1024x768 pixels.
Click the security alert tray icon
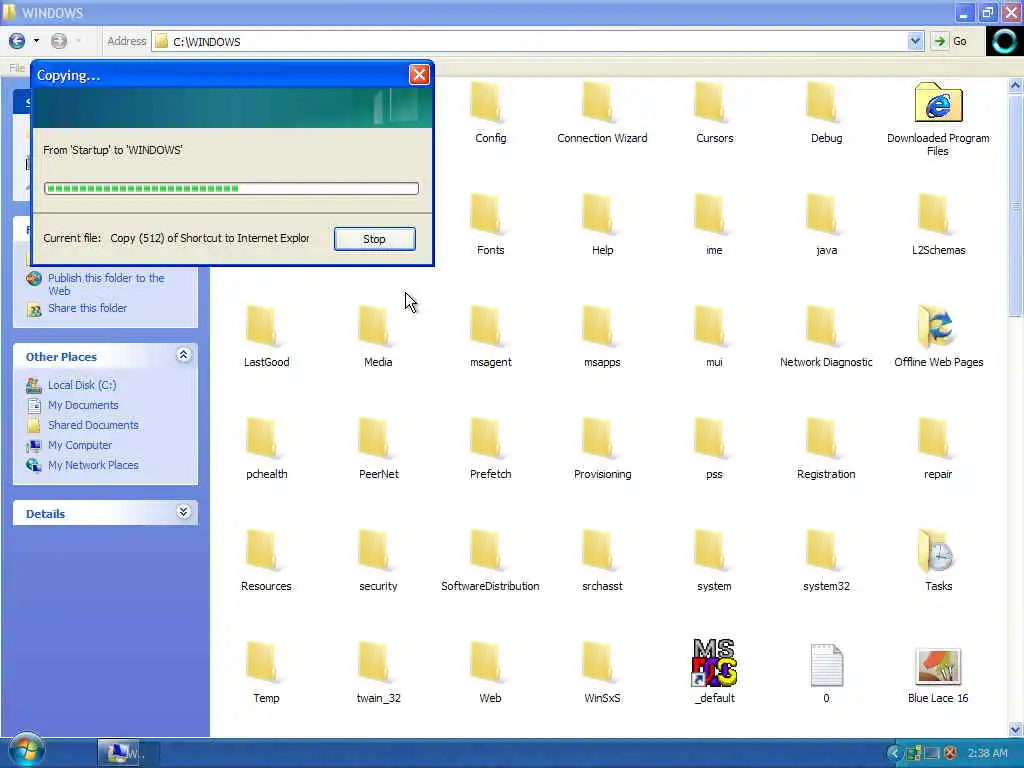pyautogui.click(x=951, y=753)
